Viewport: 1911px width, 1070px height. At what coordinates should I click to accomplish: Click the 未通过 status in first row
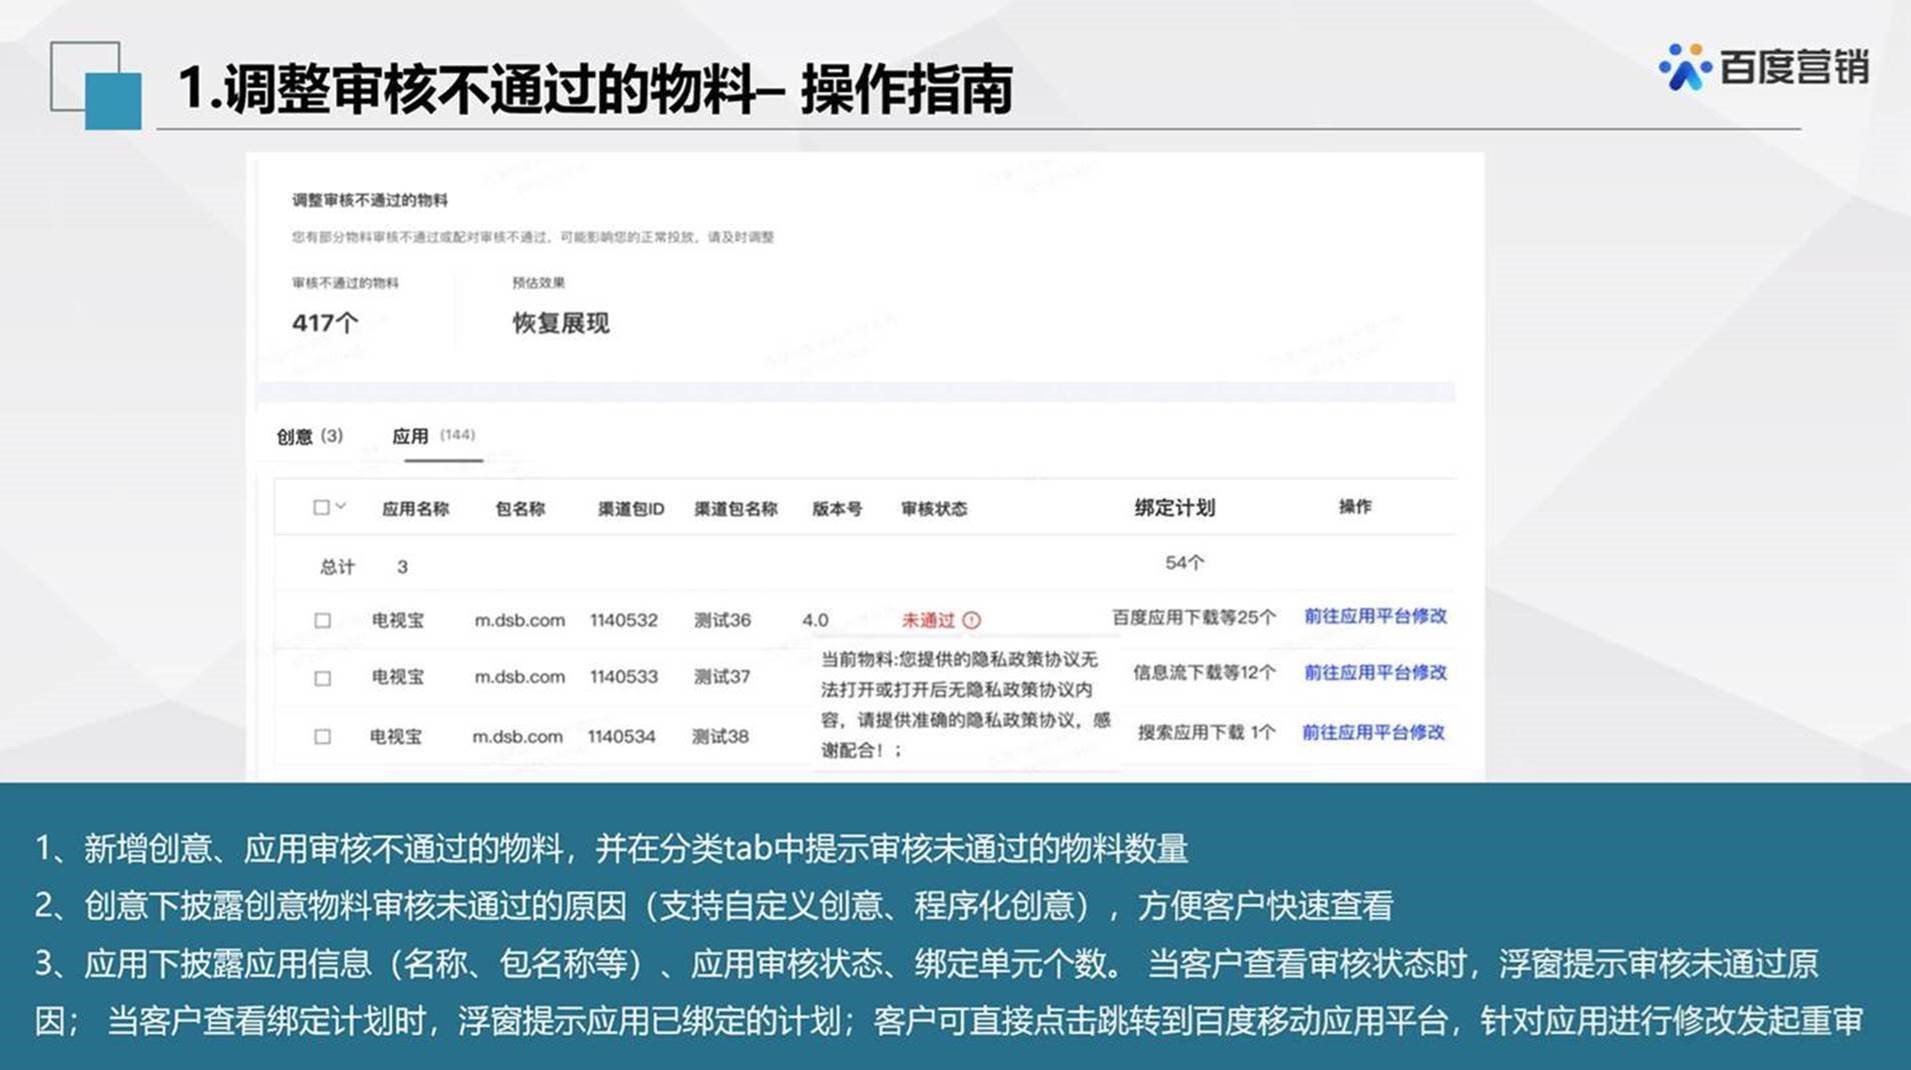(x=927, y=620)
